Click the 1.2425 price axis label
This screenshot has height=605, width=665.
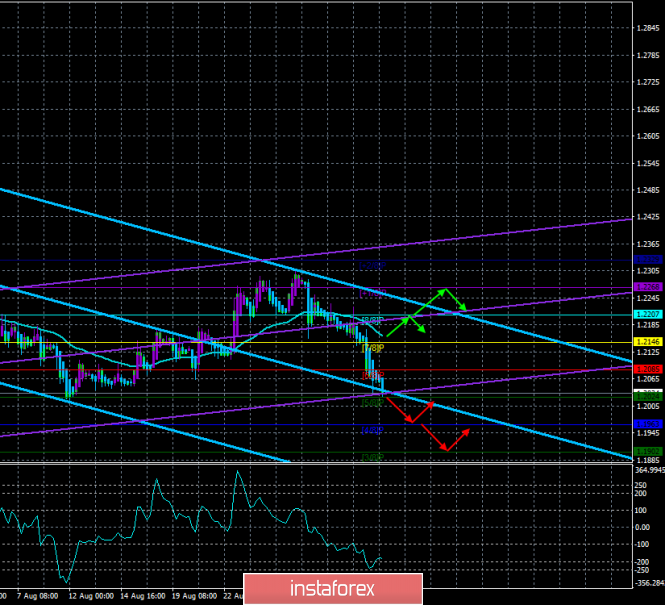[x=648, y=217]
